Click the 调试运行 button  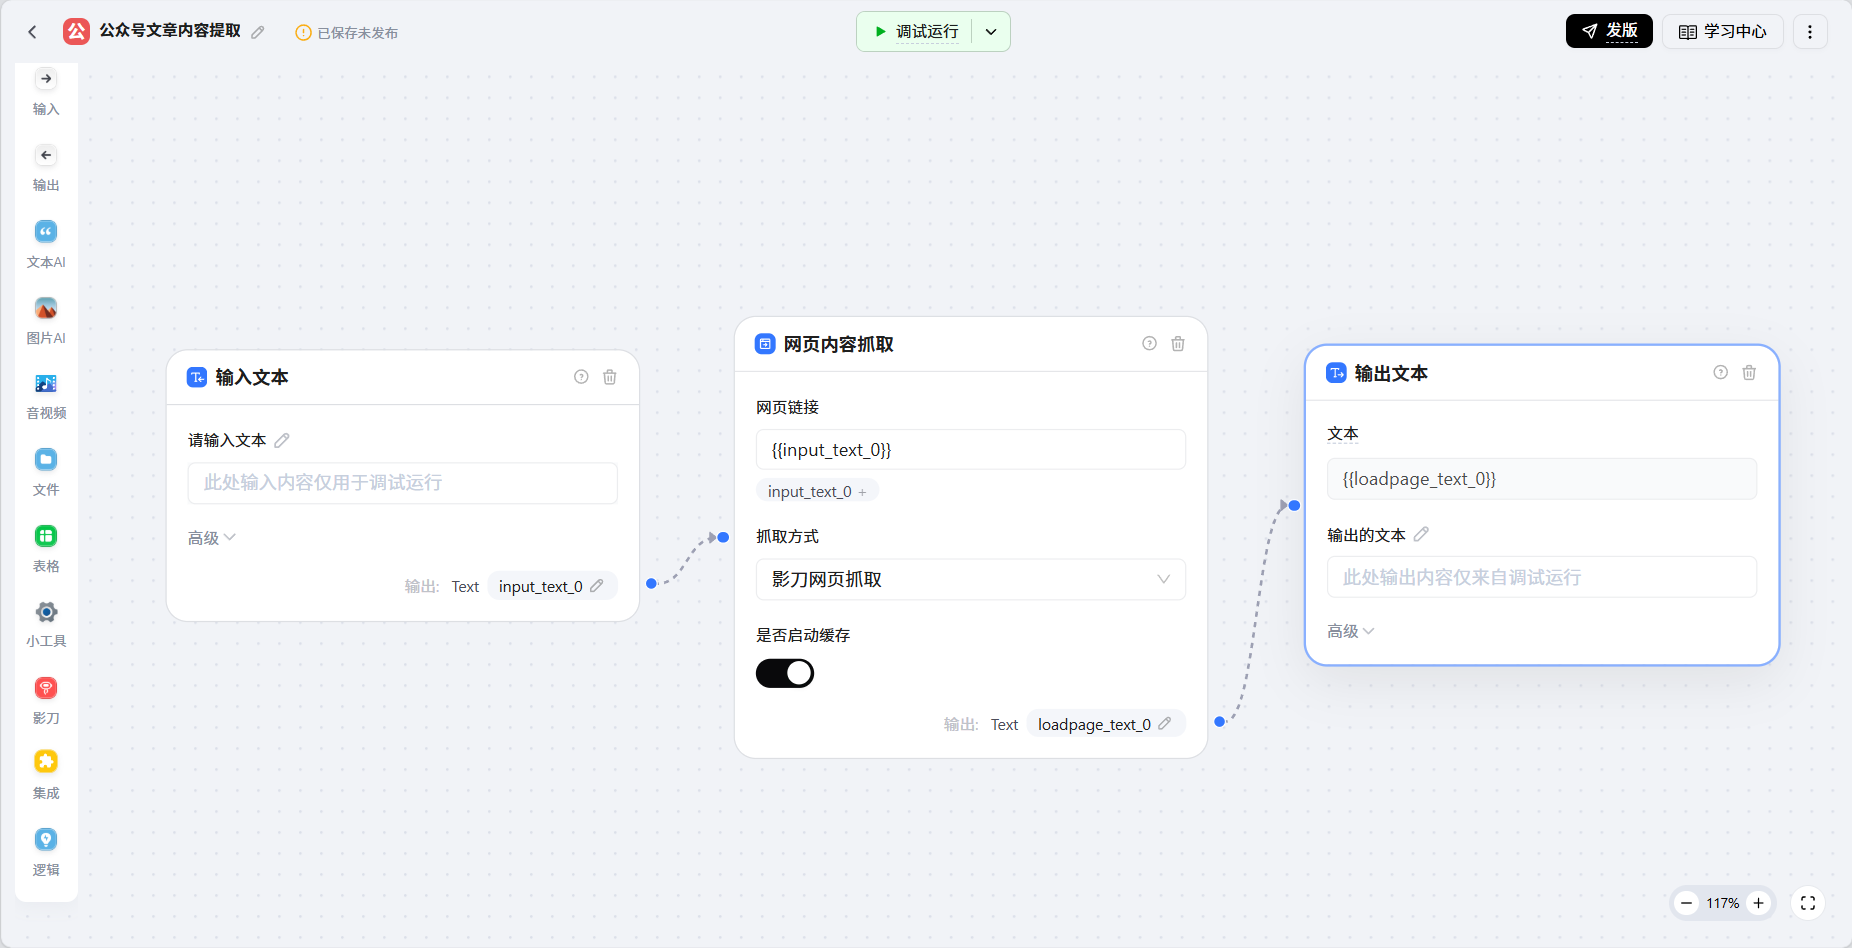tap(916, 32)
